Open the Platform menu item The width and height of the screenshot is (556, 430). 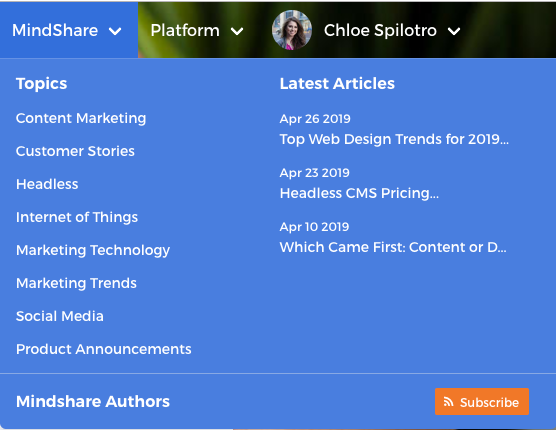pyautogui.click(x=185, y=30)
